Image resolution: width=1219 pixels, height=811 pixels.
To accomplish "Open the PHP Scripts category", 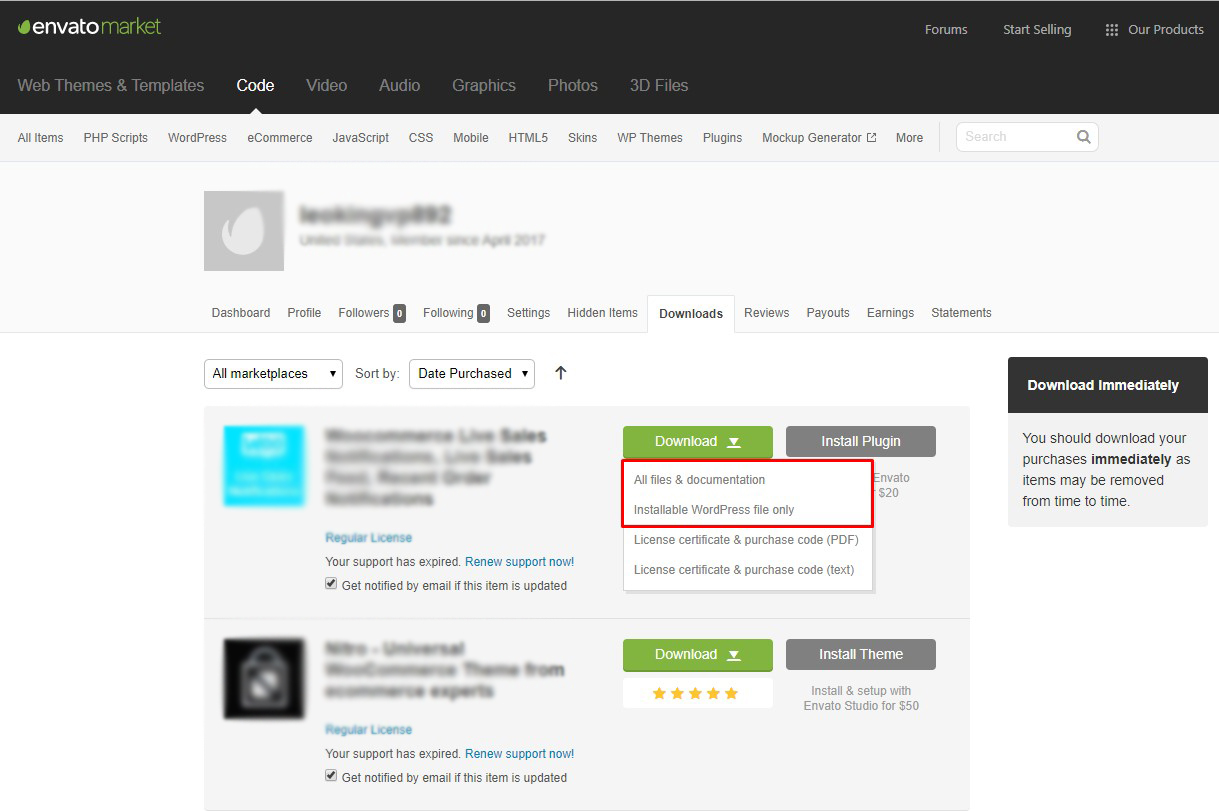I will pos(115,138).
